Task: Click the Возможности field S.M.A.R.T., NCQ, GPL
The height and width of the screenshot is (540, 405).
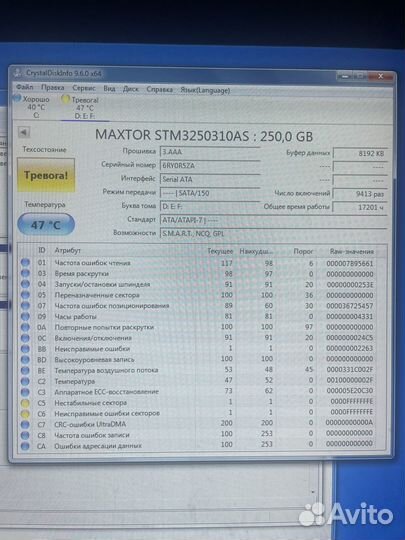Action: pyautogui.click(x=274, y=233)
